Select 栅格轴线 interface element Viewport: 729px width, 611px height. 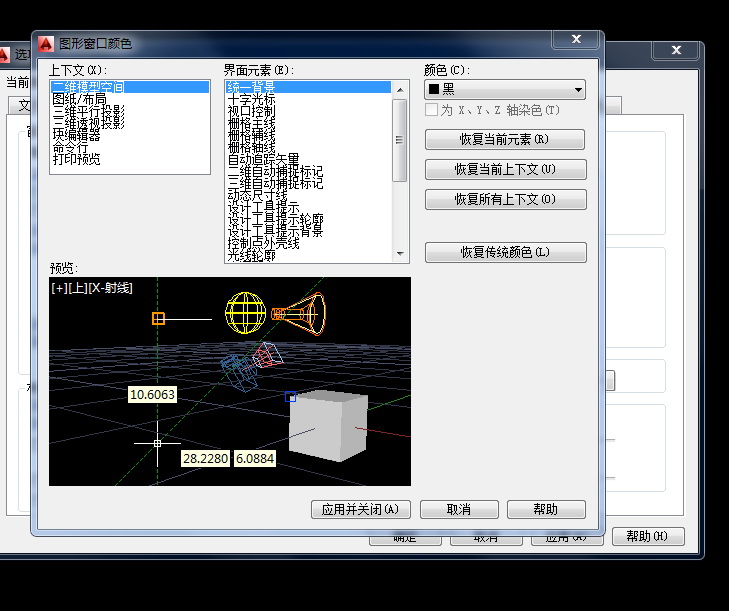(309, 147)
